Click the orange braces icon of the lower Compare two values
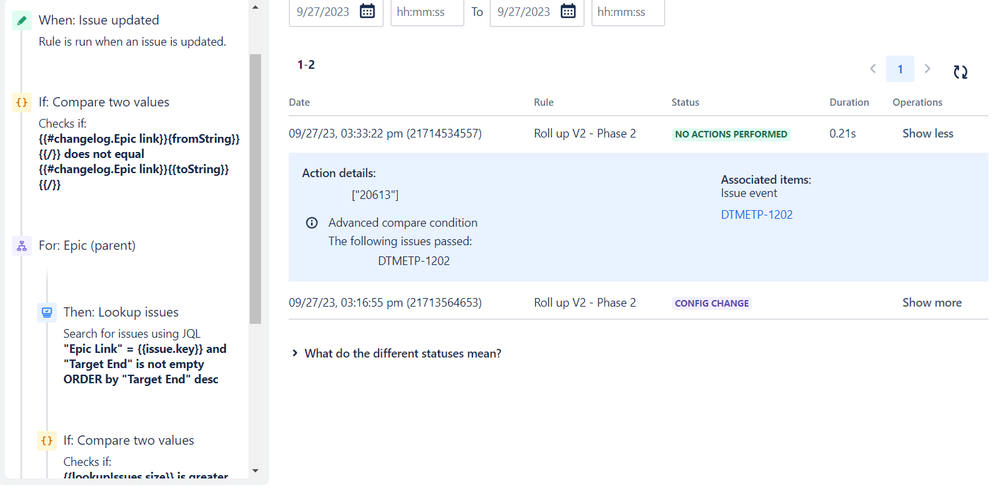The width and height of the screenshot is (999, 495). 47,440
